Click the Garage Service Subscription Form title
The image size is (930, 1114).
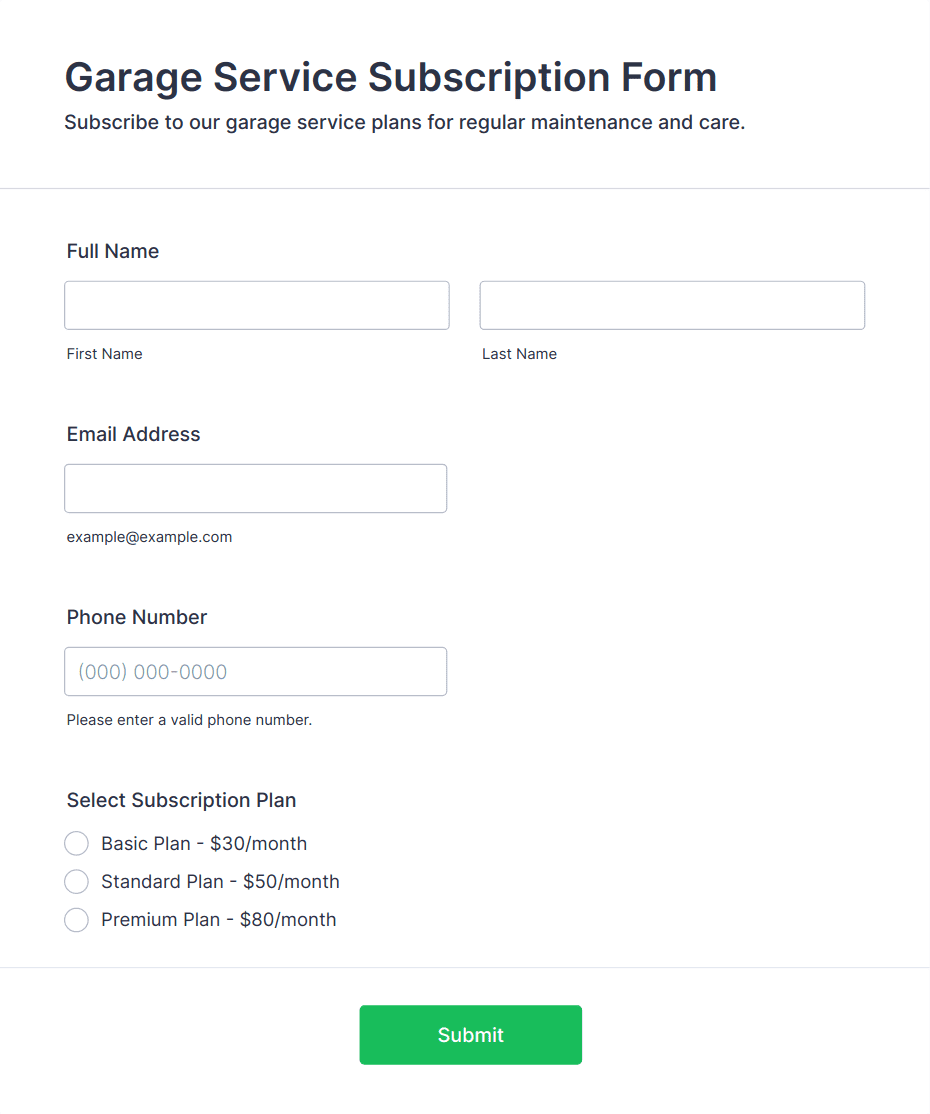pos(391,77)
